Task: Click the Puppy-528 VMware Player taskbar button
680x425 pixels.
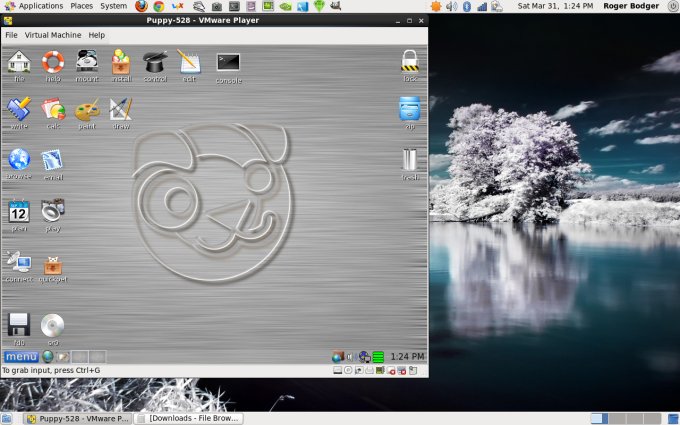Action: 78,418
